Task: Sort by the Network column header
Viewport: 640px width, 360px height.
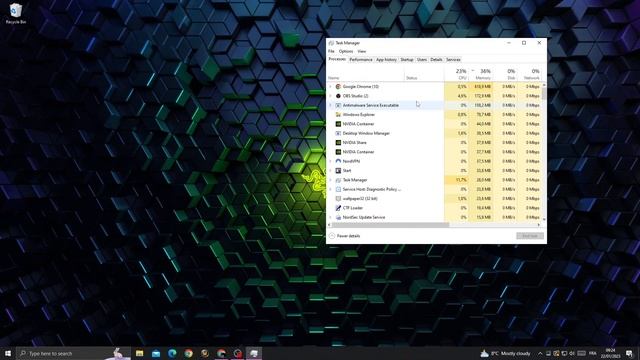Action: (x=529, y=74)
